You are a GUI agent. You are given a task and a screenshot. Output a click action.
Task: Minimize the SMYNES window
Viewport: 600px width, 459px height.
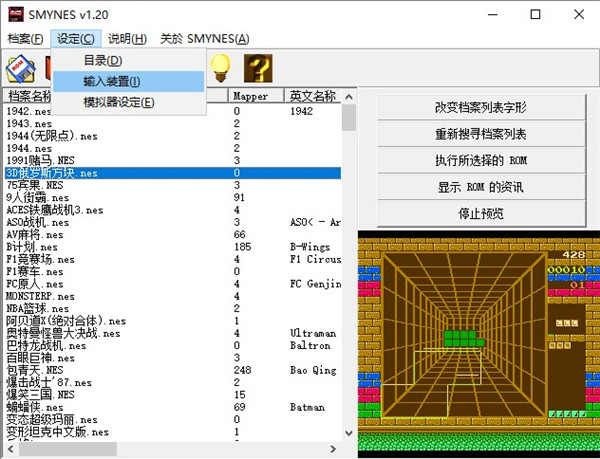click(x=492, y=15)
